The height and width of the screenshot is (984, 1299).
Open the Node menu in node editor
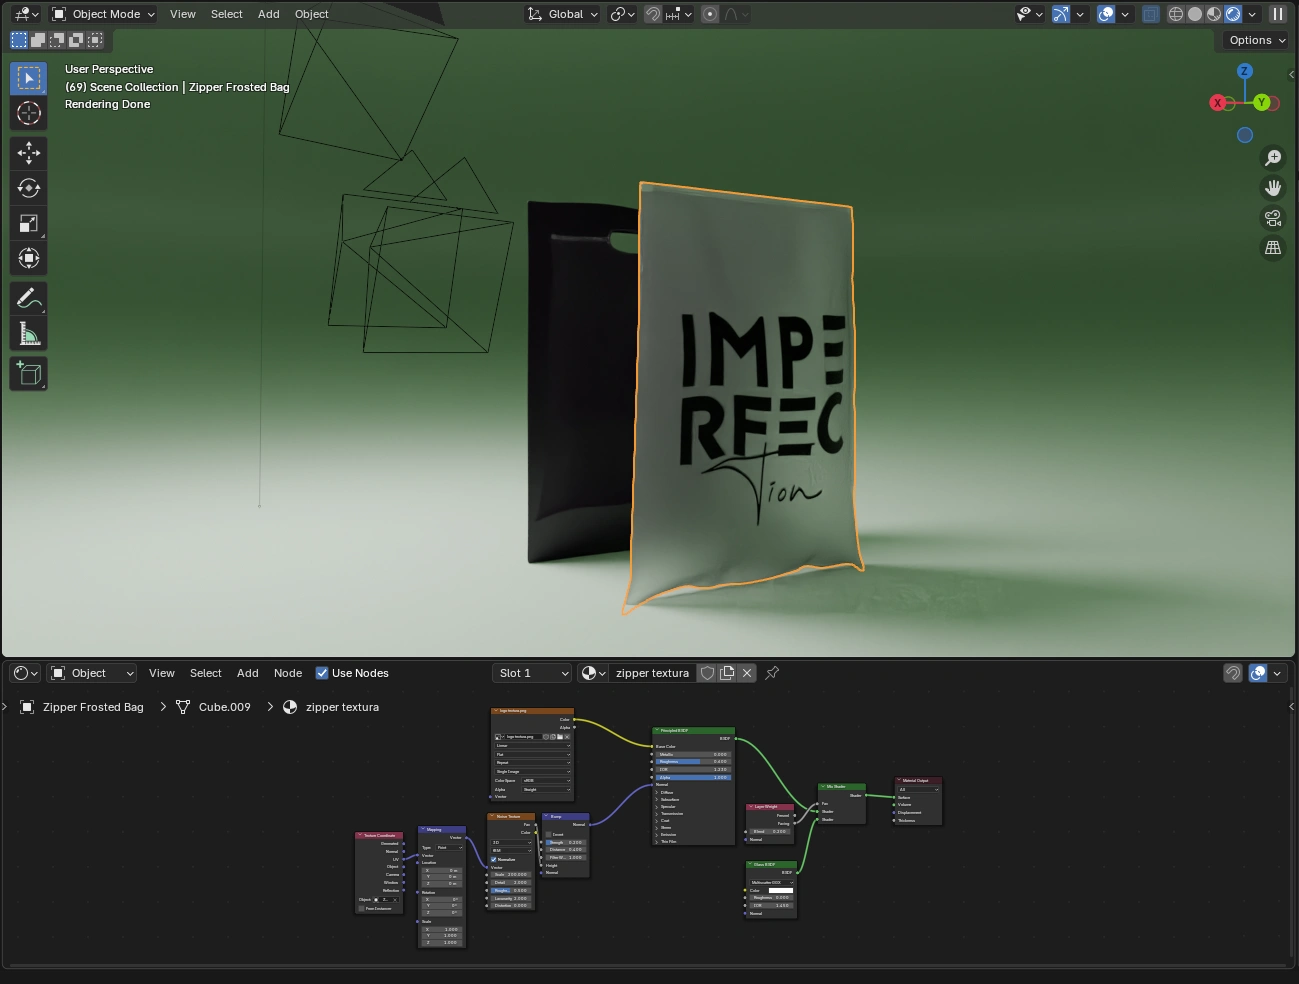tap(288, 673)
